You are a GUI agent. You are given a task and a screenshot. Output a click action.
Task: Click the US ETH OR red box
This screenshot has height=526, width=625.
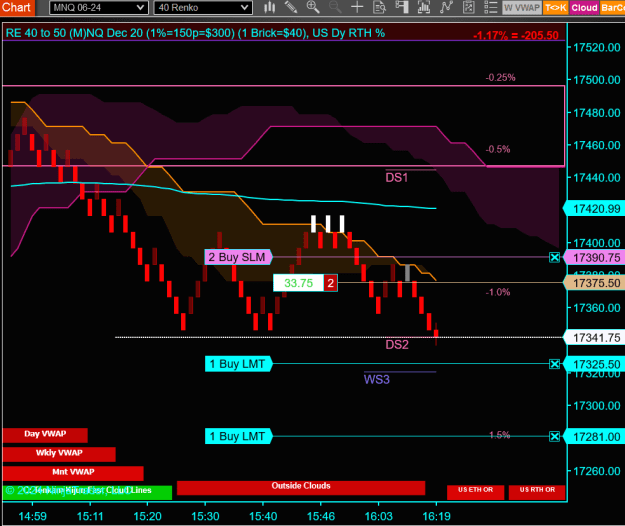(476, 492)
